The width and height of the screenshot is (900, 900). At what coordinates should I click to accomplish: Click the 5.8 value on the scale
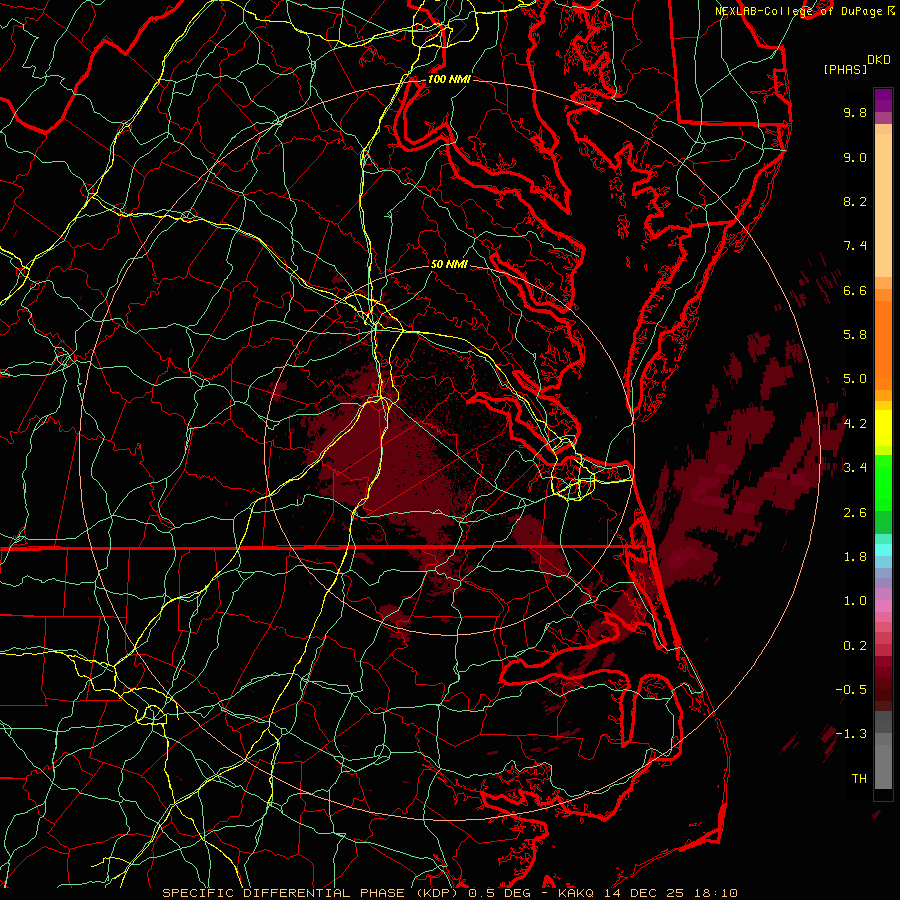pos(855,335)
